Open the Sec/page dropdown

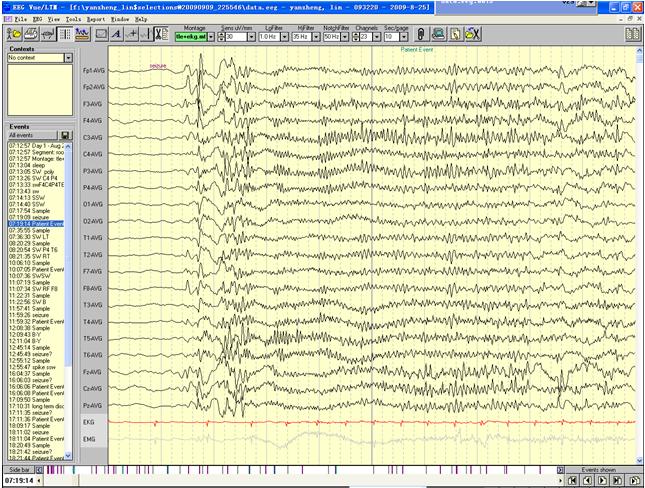coord(404,37)
